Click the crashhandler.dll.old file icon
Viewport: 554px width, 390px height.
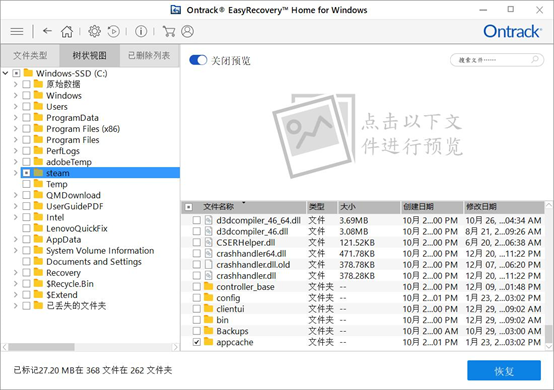208,265
